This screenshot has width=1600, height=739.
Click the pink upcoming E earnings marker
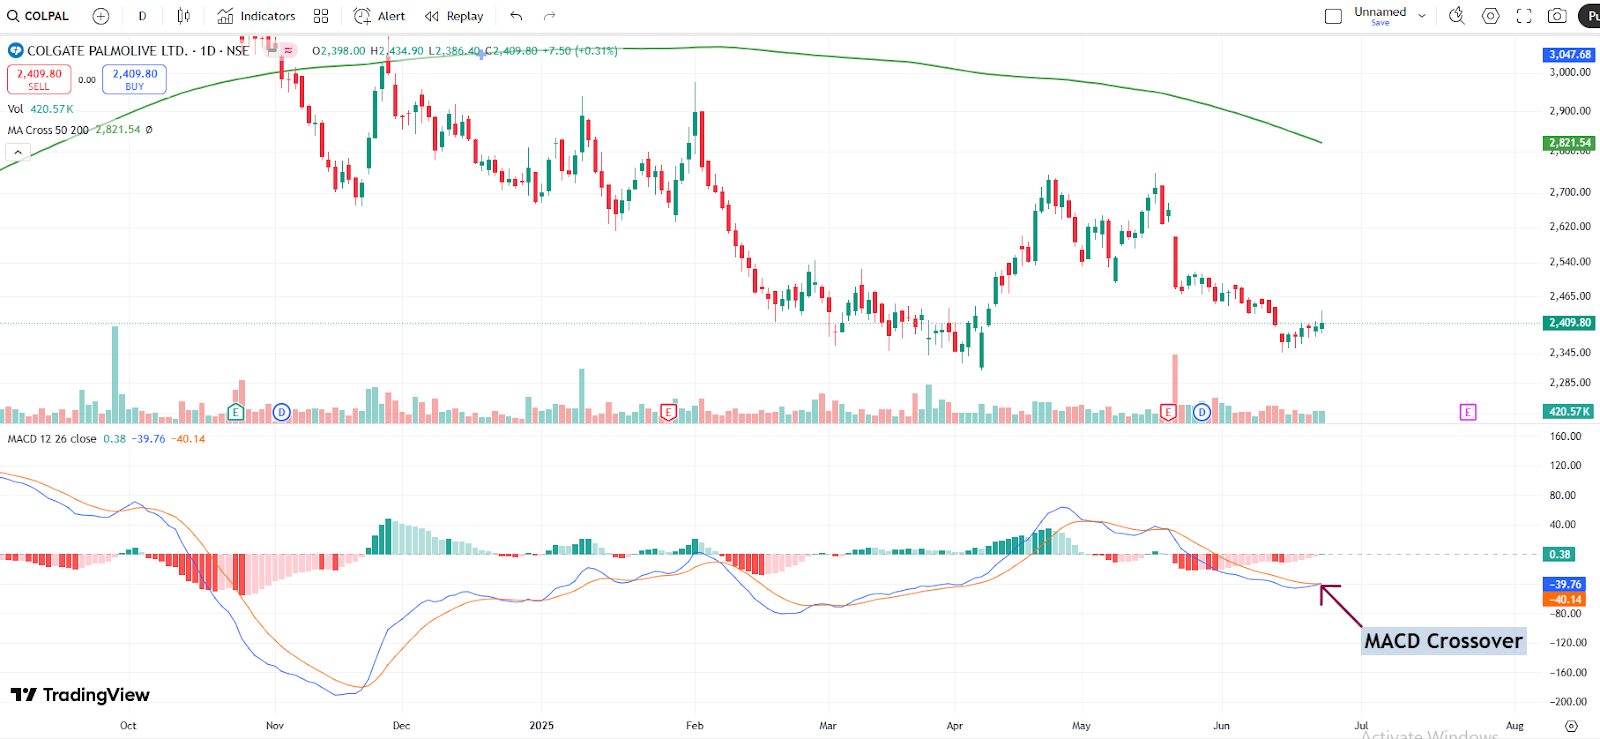pyautogui.click(x=1468, y=412)
